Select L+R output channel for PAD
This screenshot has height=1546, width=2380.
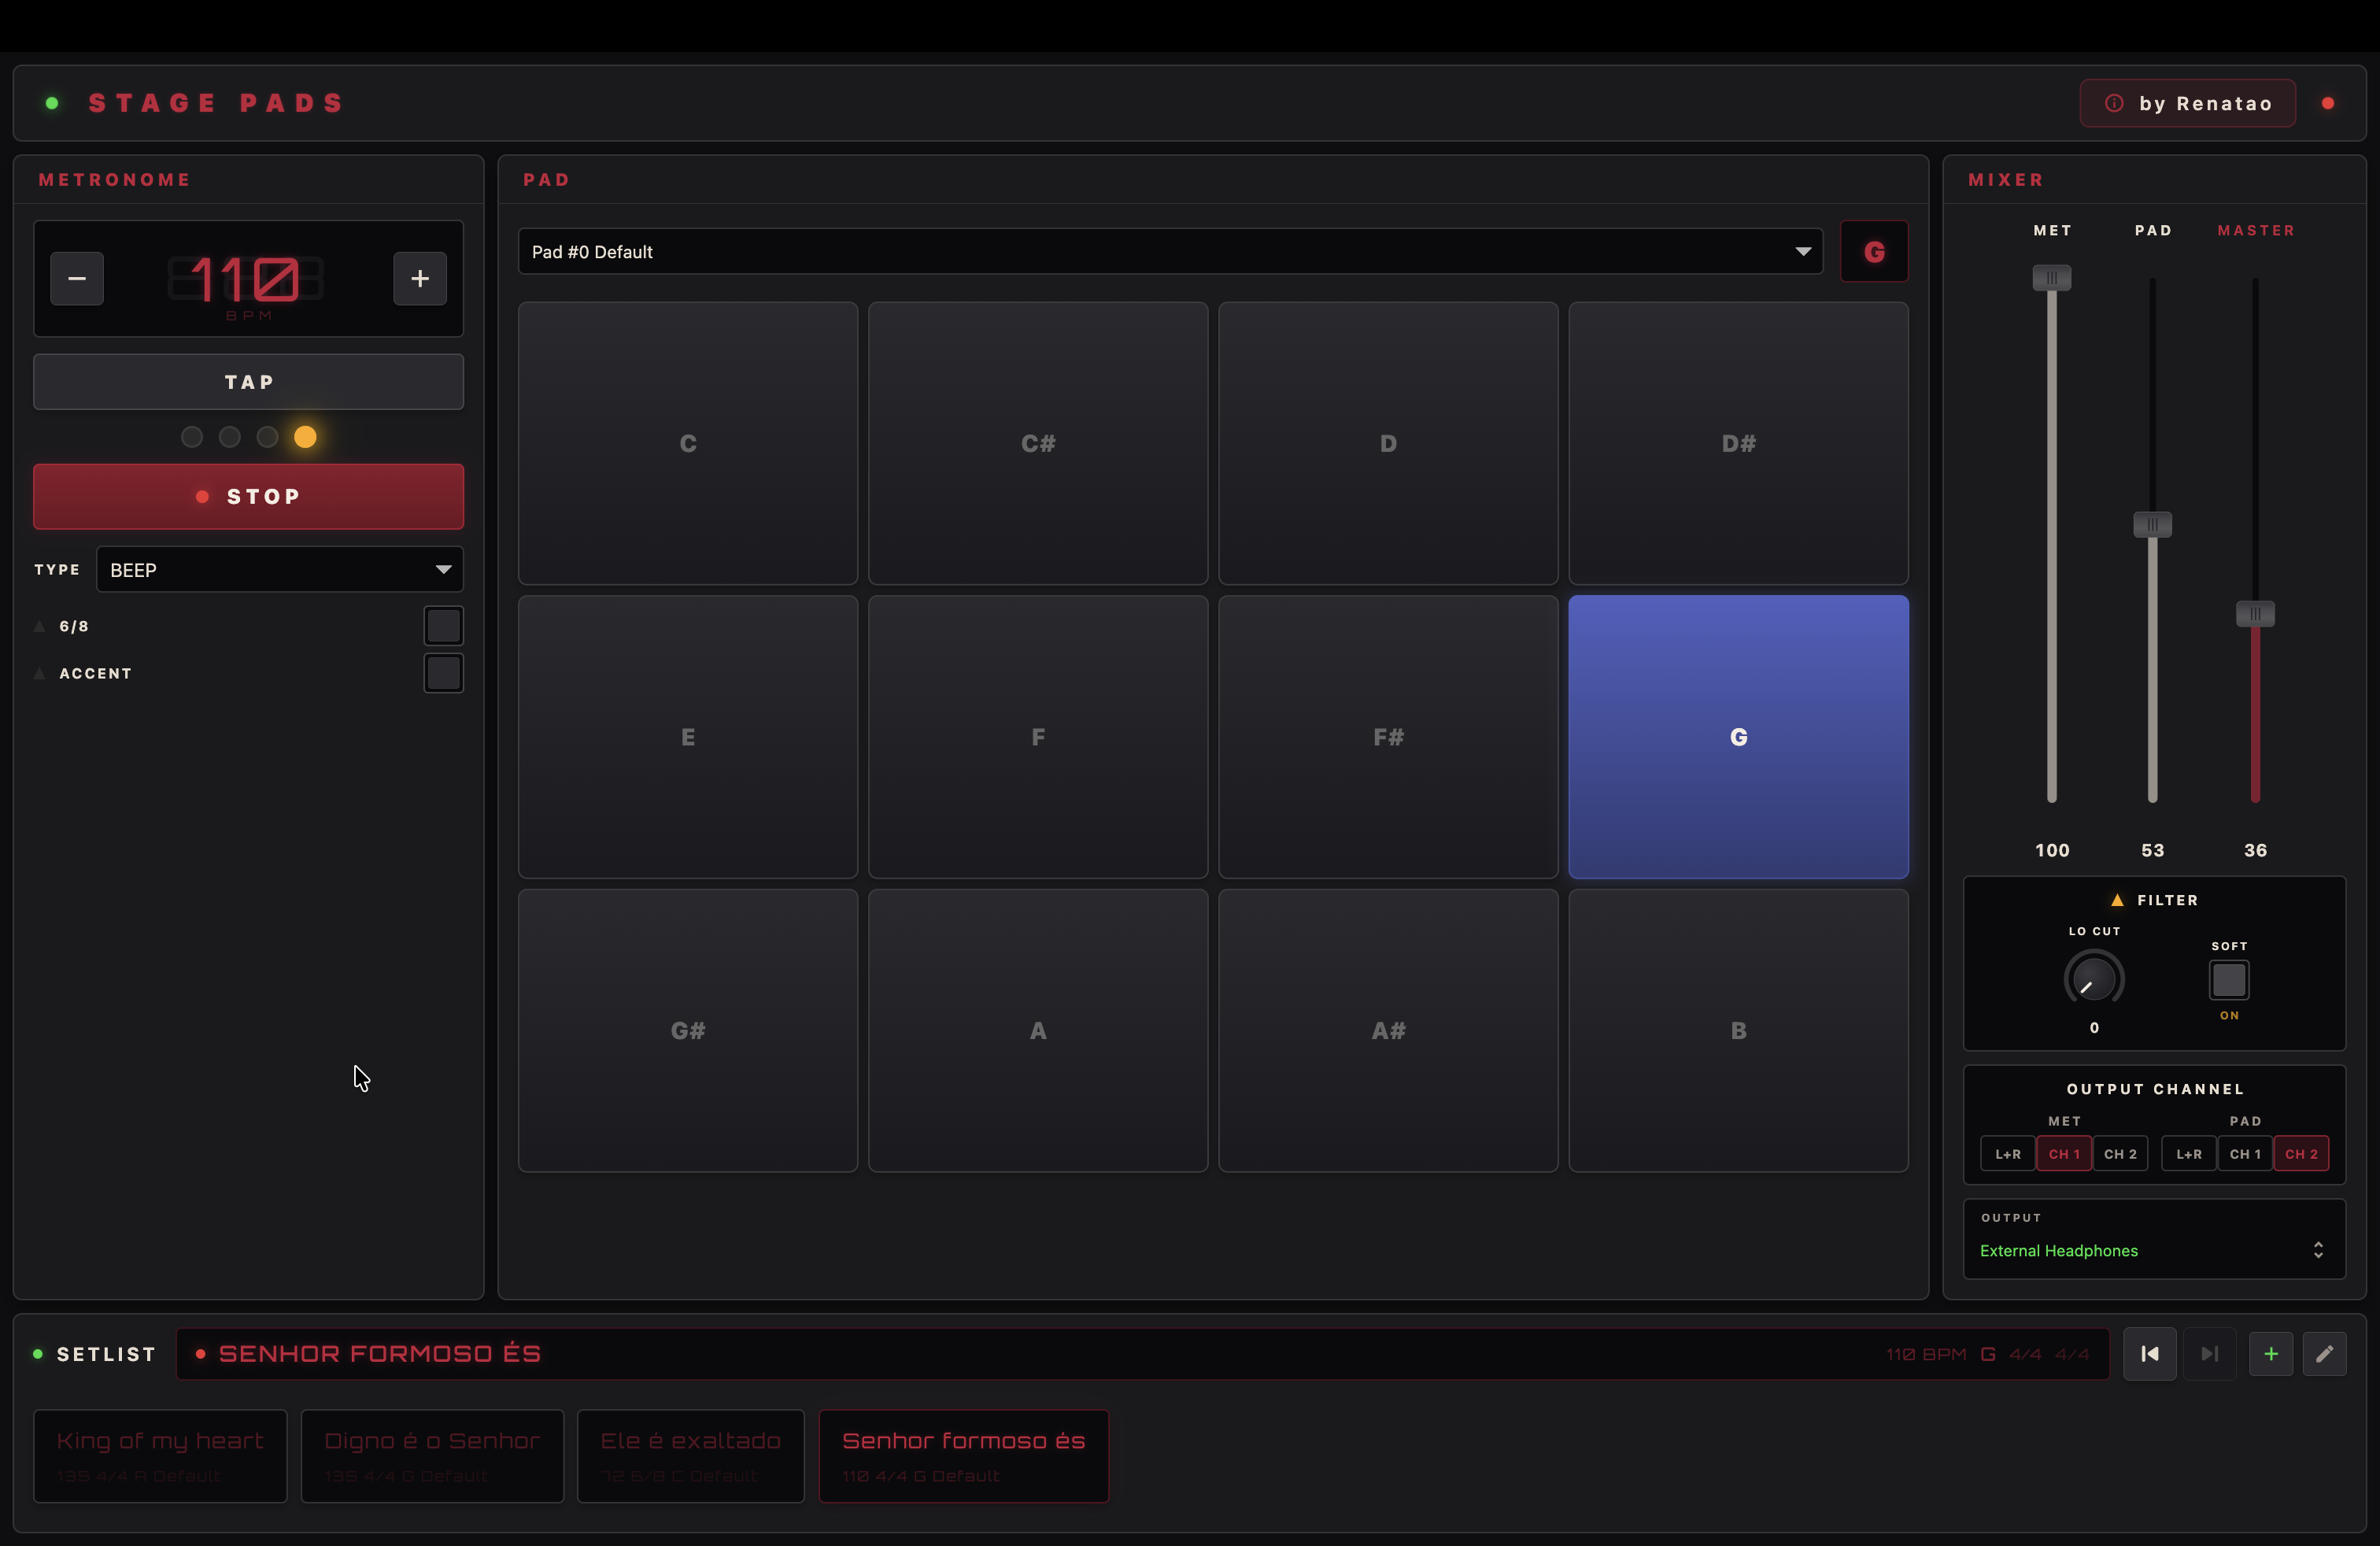click(x=2188, y=1153)
